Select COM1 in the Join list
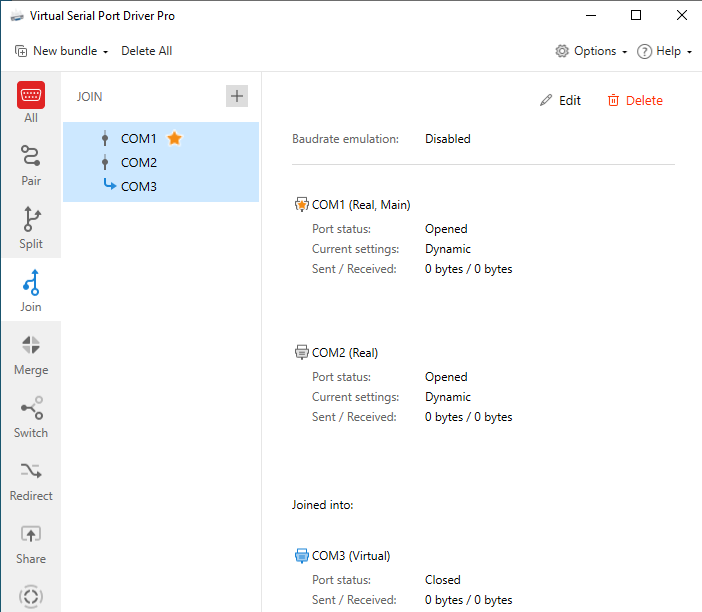The image size is (702, 612). point(139,138)
